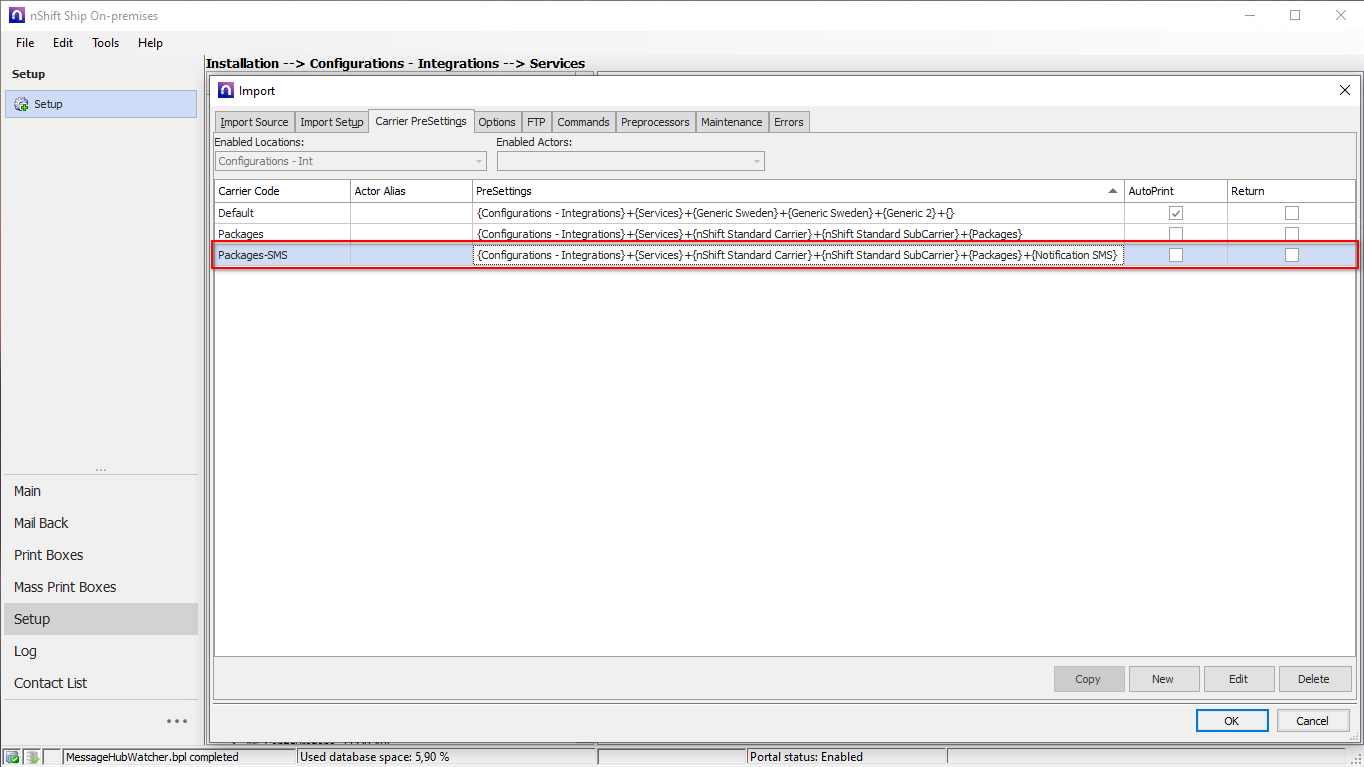Click the Setup gear icon in sidebar
The image size is (1364, 767).
(x=21, y=104)
